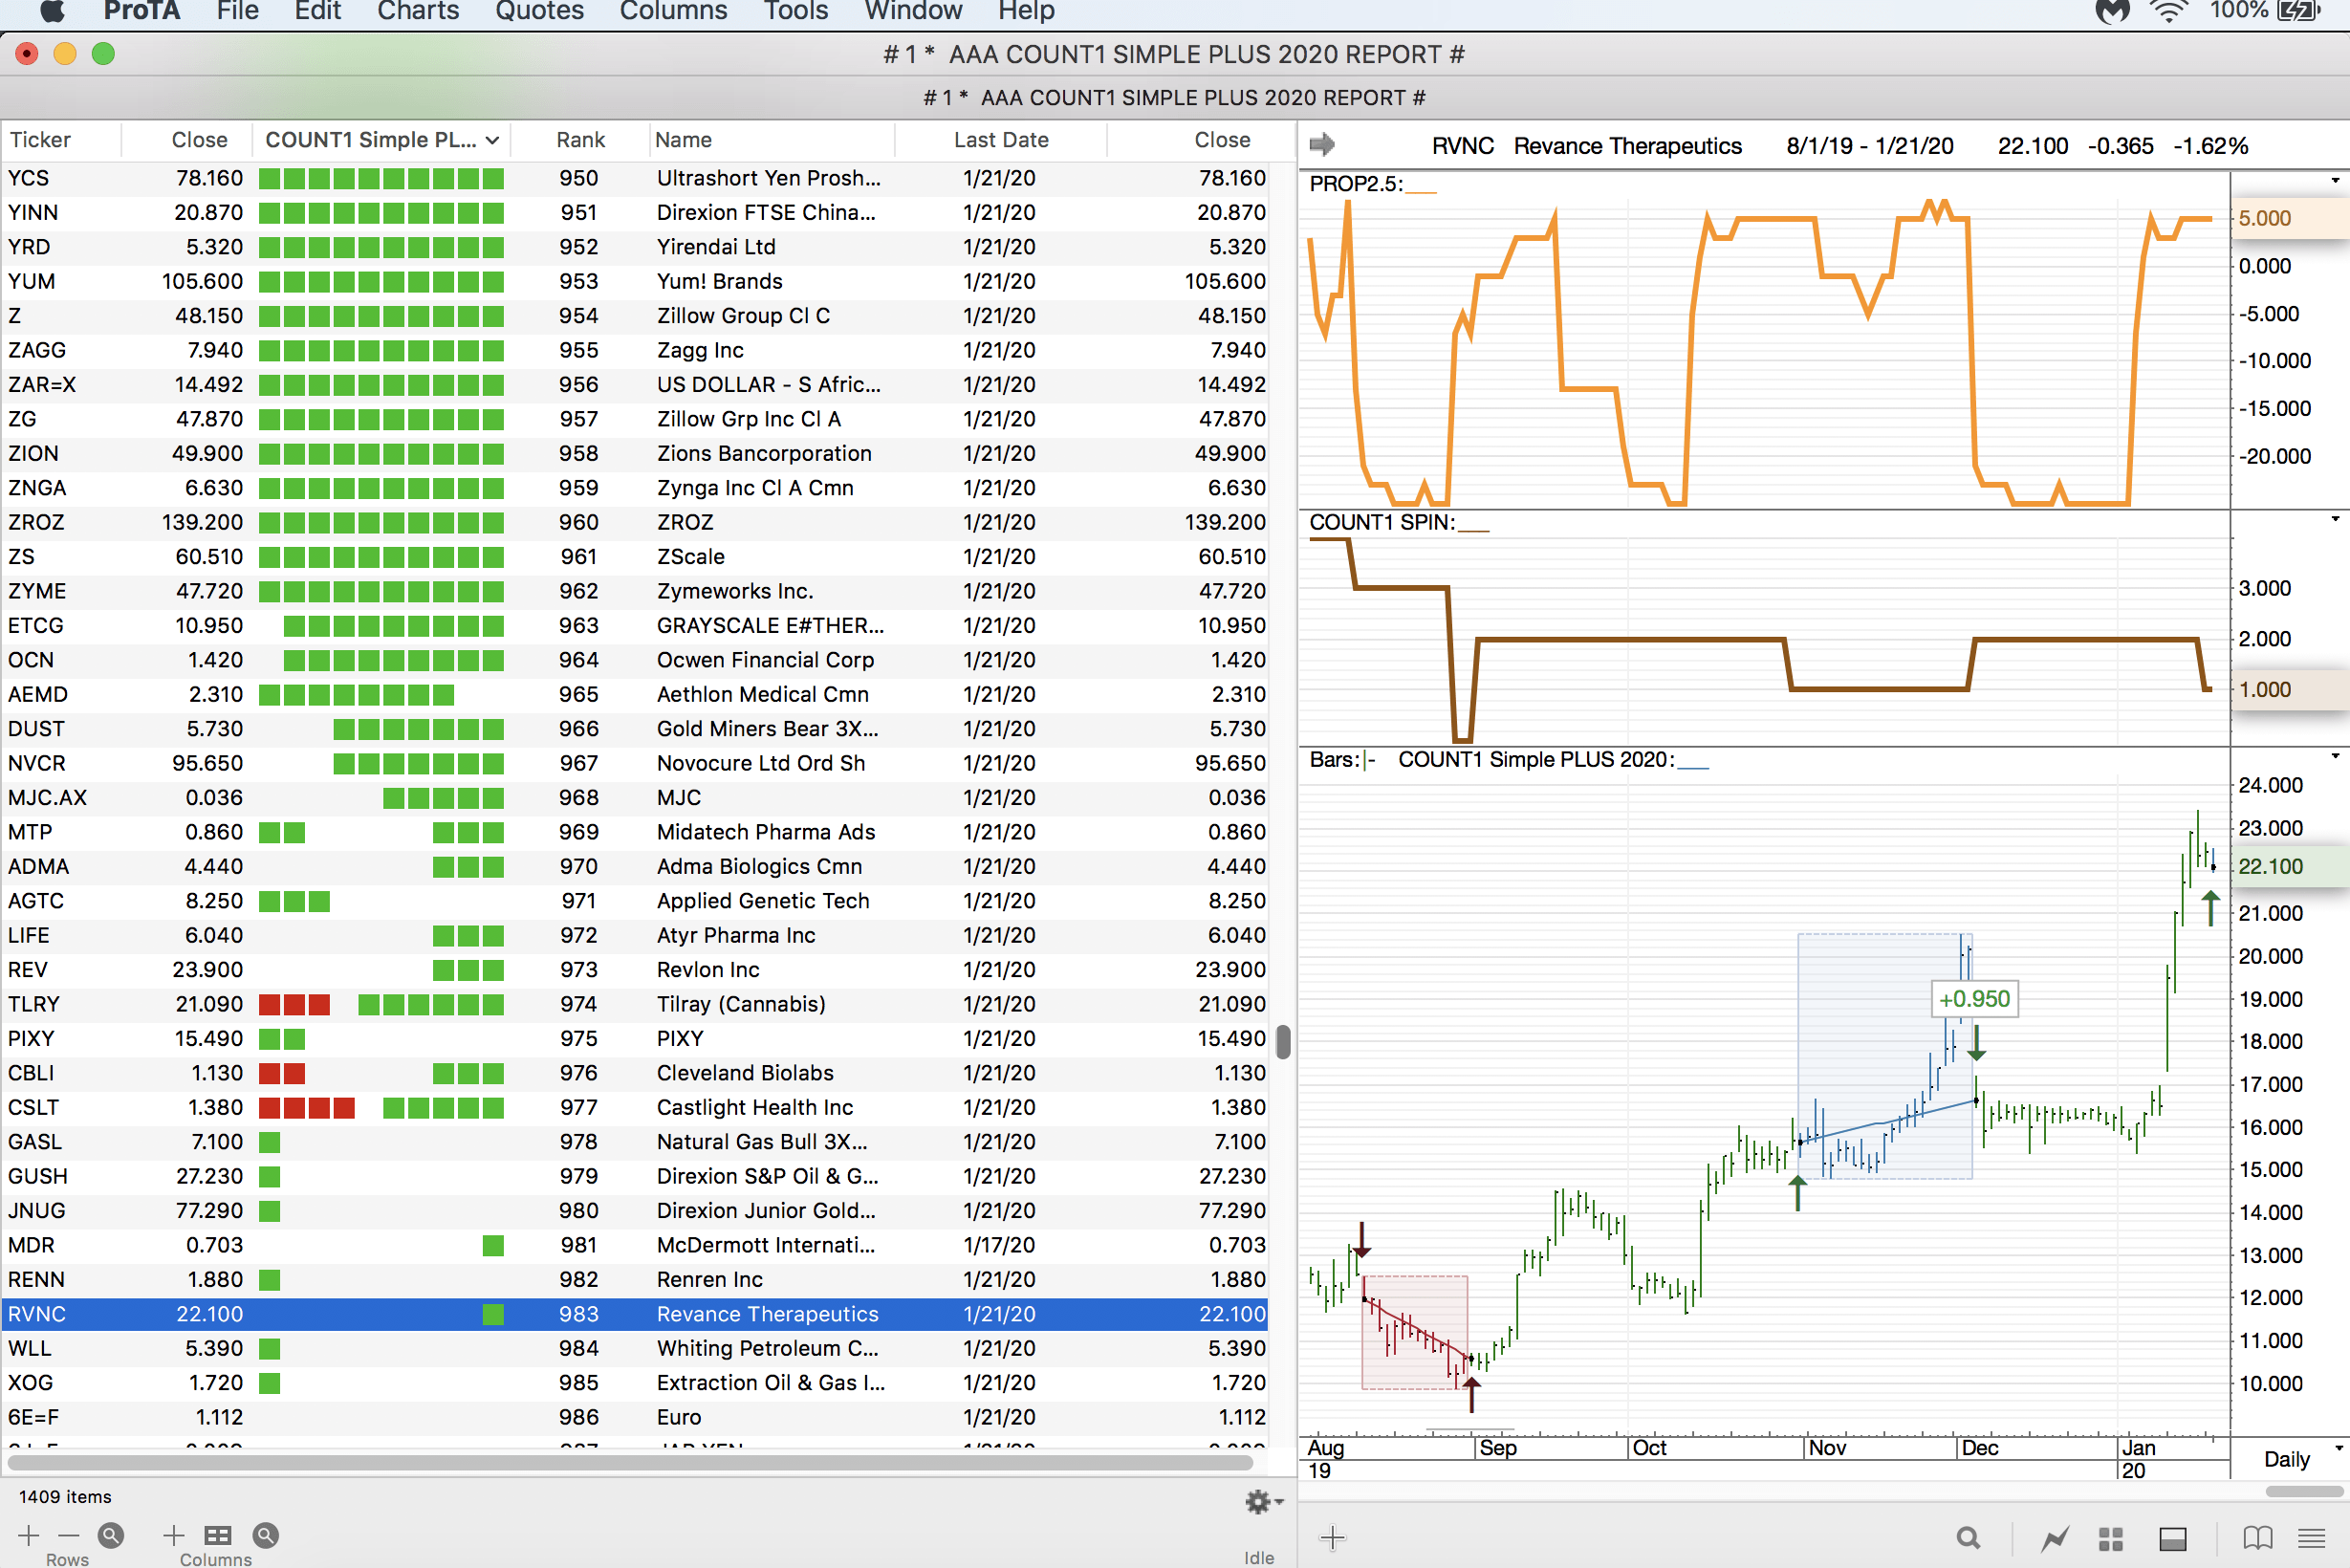Click the chart grid layout icon
The height and width of the screenshot is (1568, 2350).
pos(2111,1538)
